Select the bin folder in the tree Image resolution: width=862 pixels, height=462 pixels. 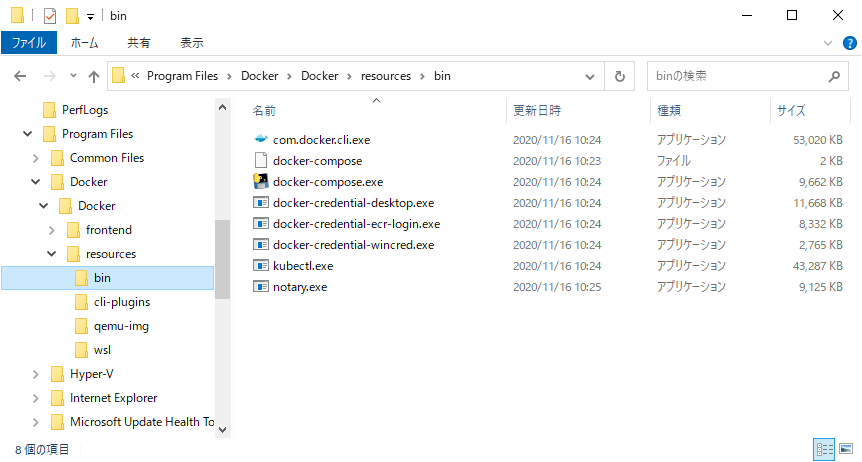pos(108,278)
